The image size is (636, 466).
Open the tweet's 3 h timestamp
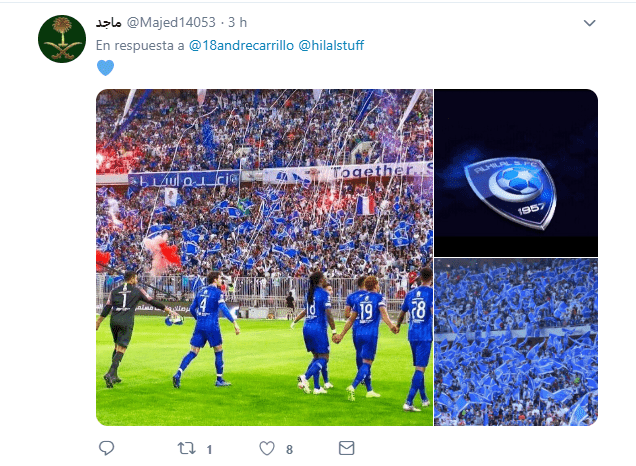point(238,22)
